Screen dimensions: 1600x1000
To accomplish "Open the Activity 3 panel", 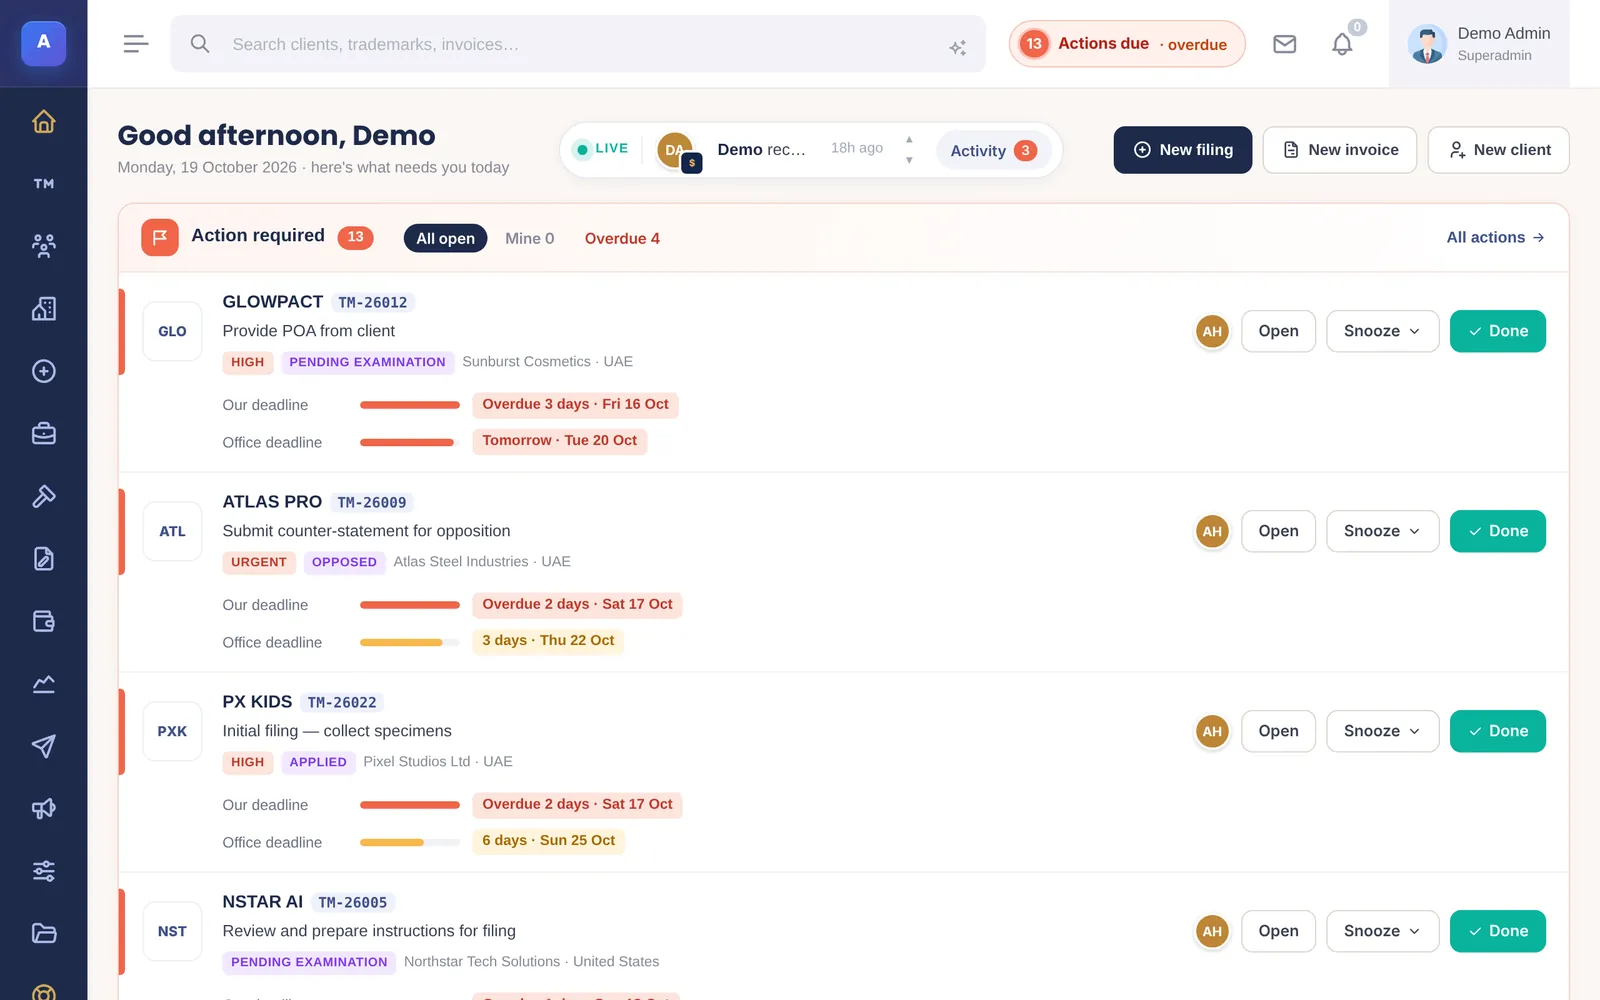I will [993, 150].
